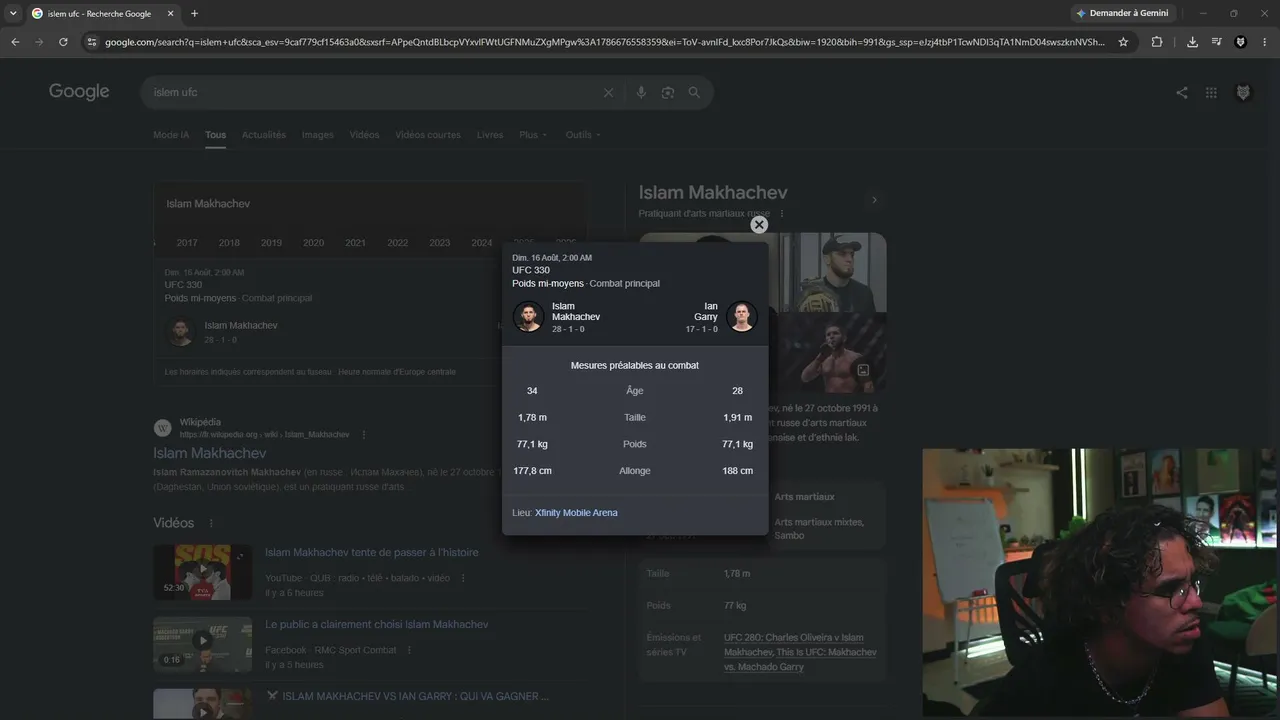
Task: Start a voice search with the microphone
Action: (641, 93)
